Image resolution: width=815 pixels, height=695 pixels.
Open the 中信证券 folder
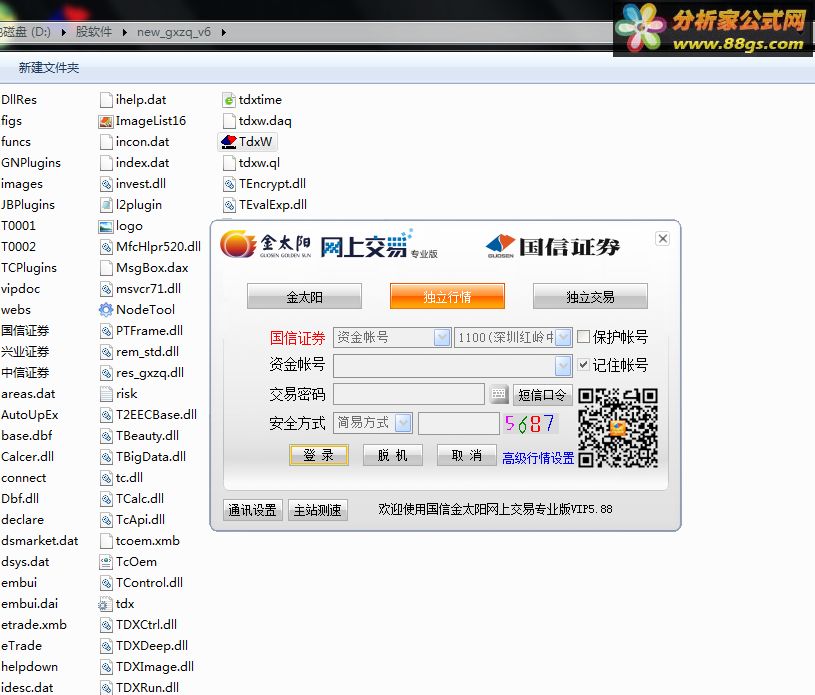click(x=25, y=373)
